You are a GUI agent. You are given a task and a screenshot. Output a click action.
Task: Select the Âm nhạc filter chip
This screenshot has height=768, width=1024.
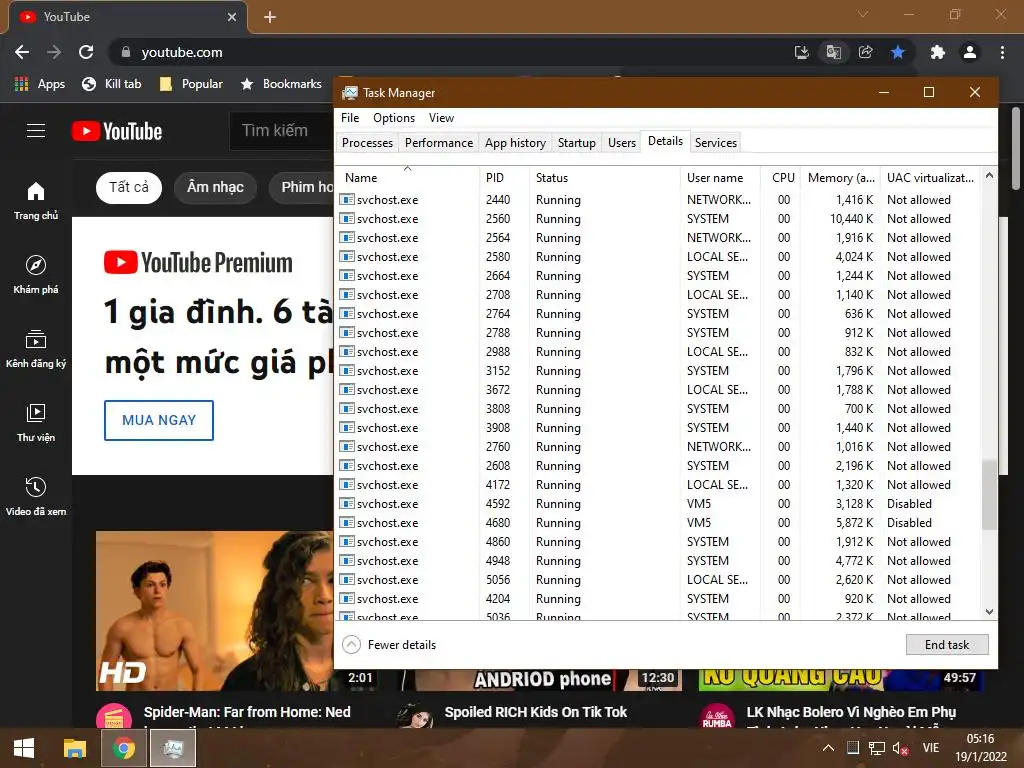point(215,187)
